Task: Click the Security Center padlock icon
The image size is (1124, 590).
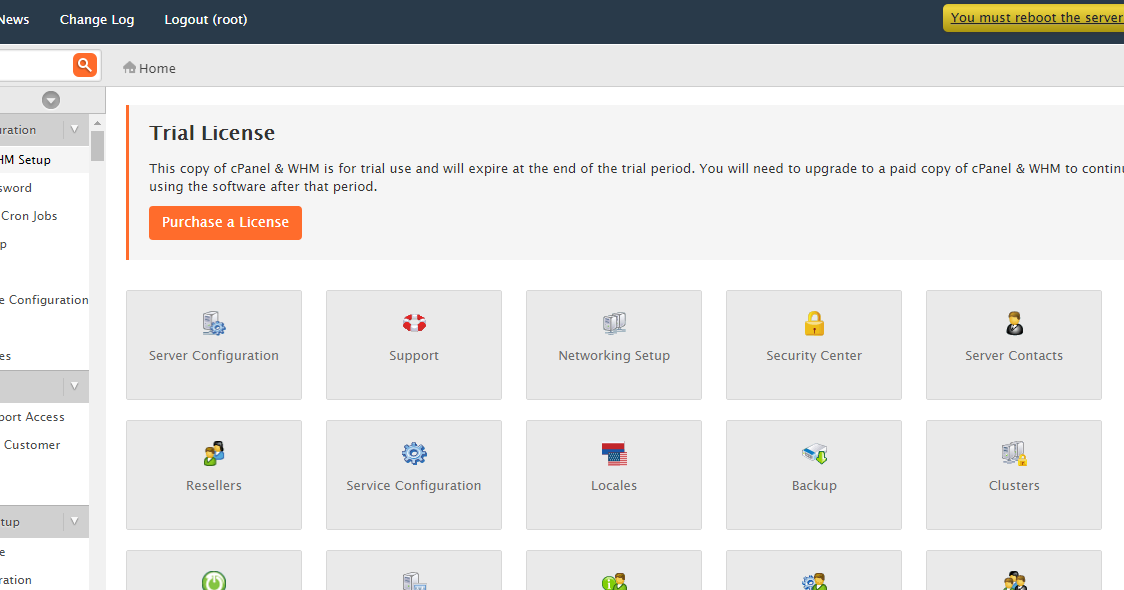Action: click(x=814, y=323)
